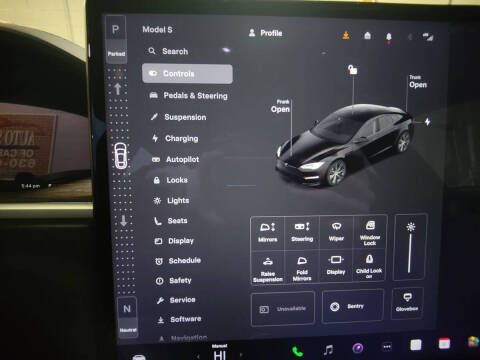480x360 pixels.
Task: Open the colorful Toybox app icon
Action: click(474, 342)
